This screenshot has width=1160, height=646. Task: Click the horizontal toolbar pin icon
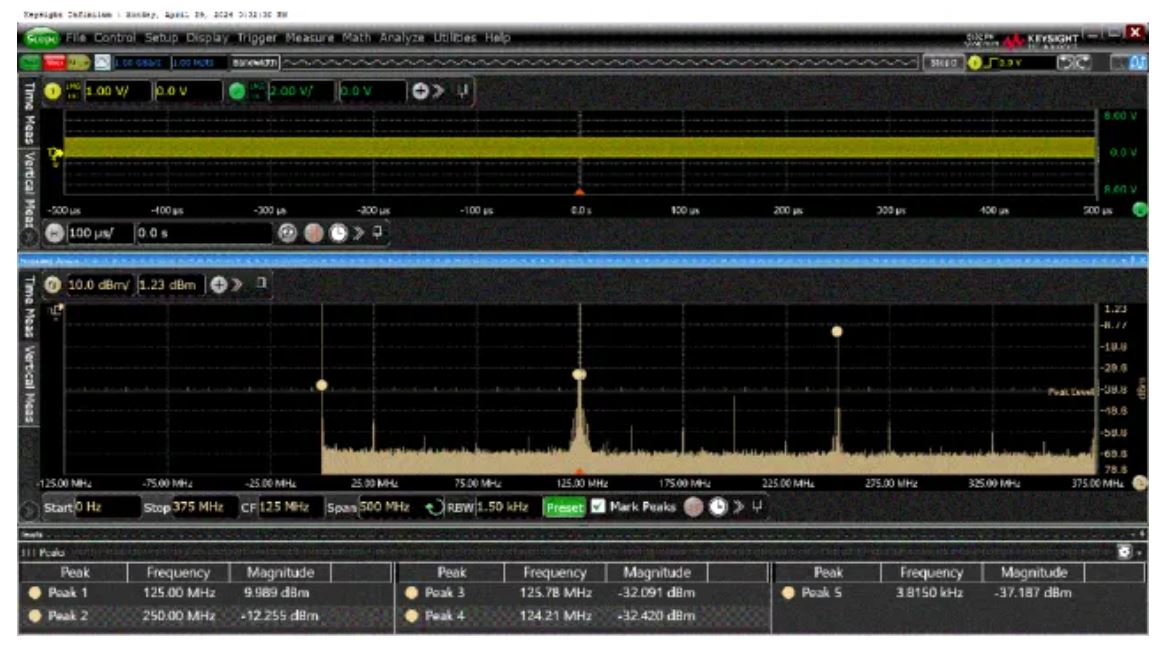[x=378, y=232]
